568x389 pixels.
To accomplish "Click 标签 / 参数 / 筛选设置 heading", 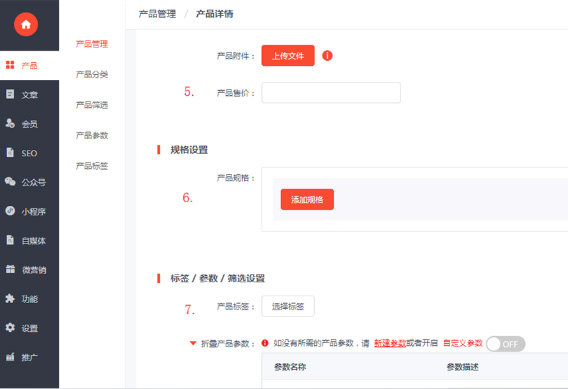I will click(x=217, y=278).
